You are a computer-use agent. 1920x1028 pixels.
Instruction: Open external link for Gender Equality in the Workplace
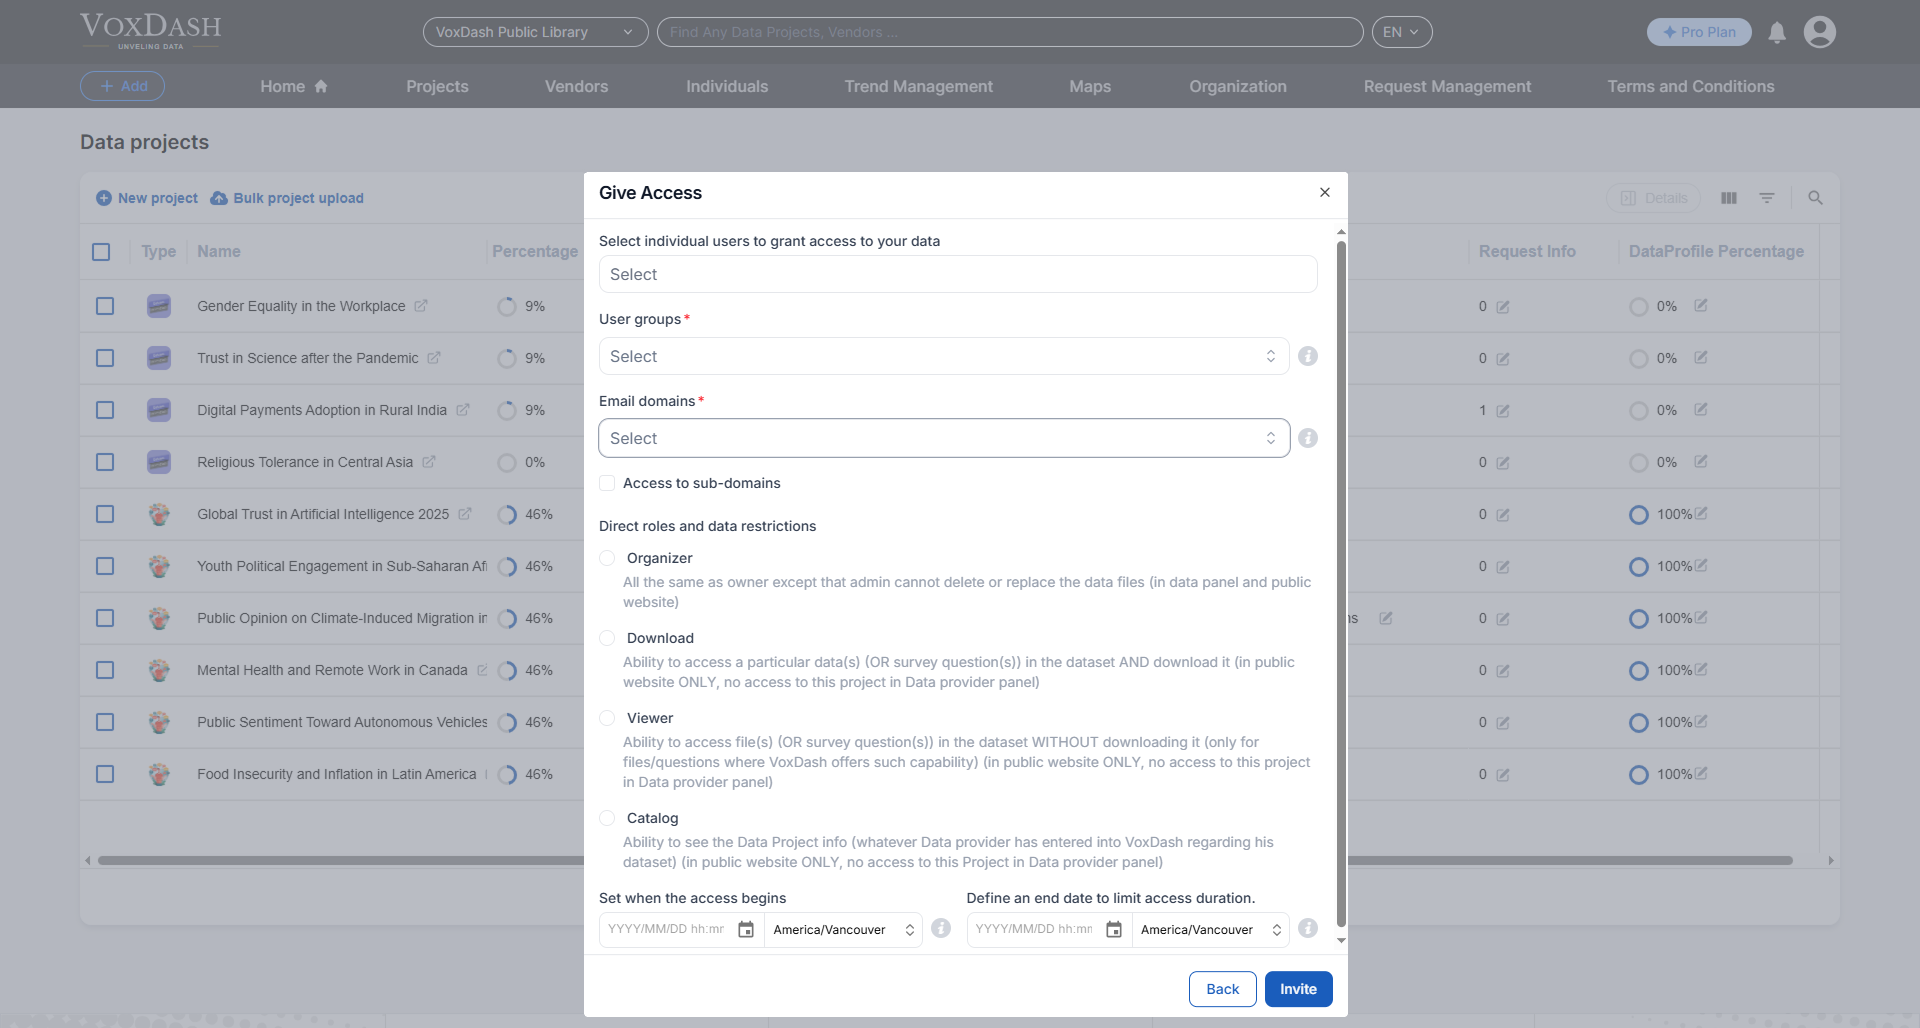point(421,306)
